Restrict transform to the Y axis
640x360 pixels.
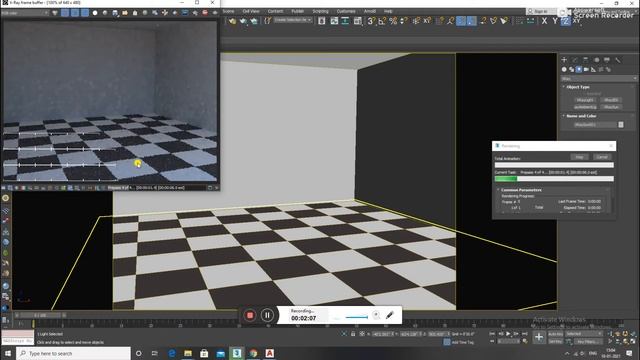pyautogui.click(x=555, y=21)
